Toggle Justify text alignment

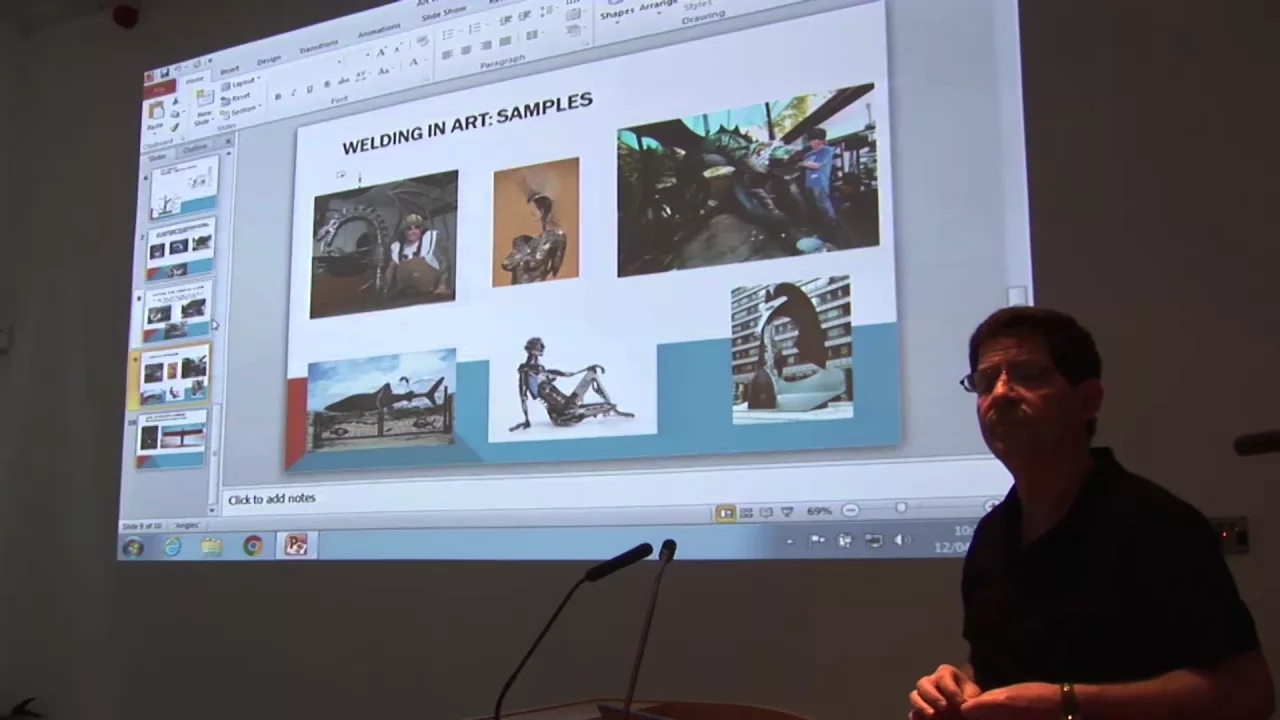504,41
